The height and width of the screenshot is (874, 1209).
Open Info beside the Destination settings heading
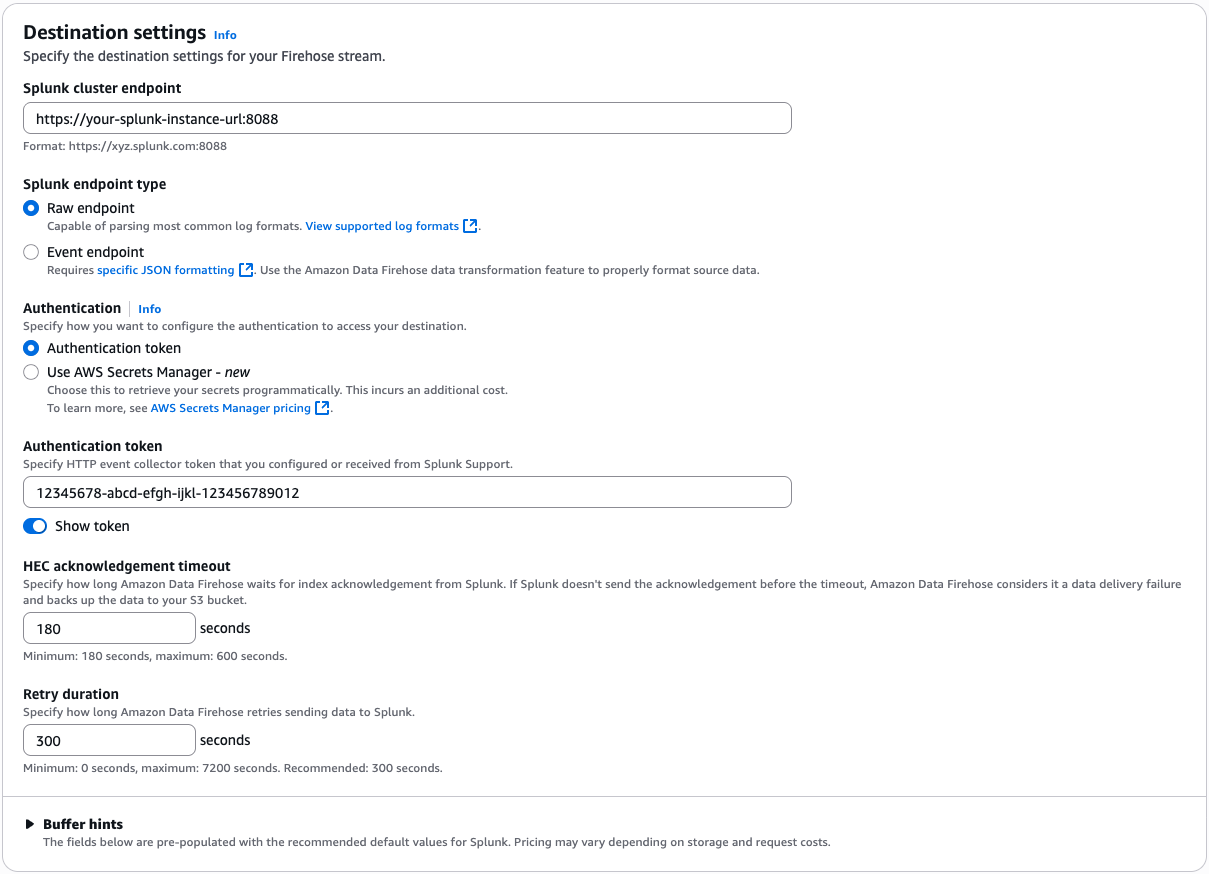point(224,34)
